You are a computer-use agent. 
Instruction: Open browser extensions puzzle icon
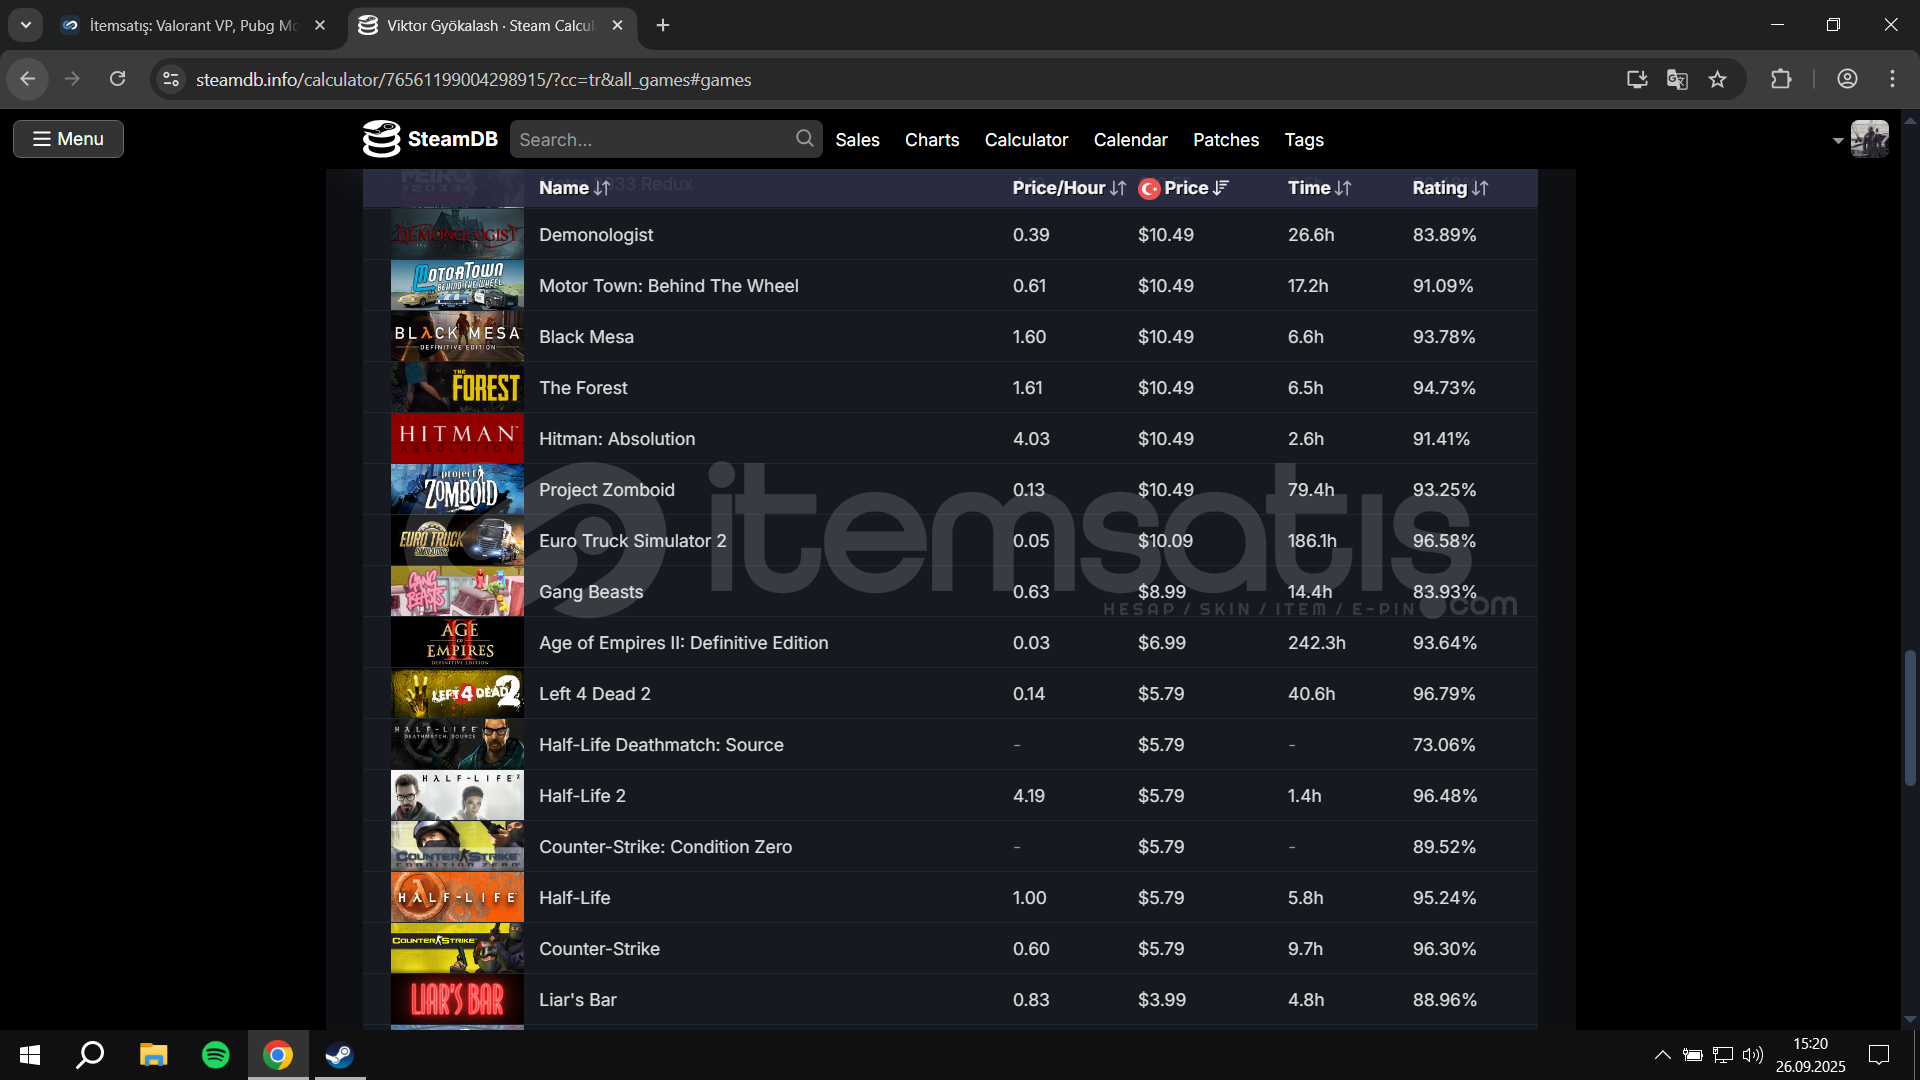pyautogui.click(x=1781, y=79)
